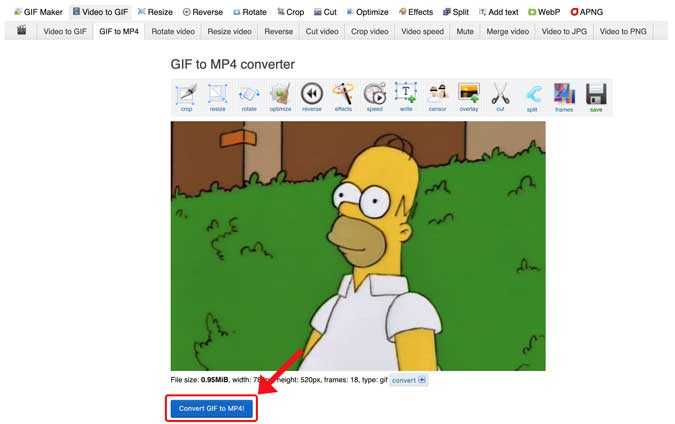Click the Homer Simpson GIF preview

point(358,246)
